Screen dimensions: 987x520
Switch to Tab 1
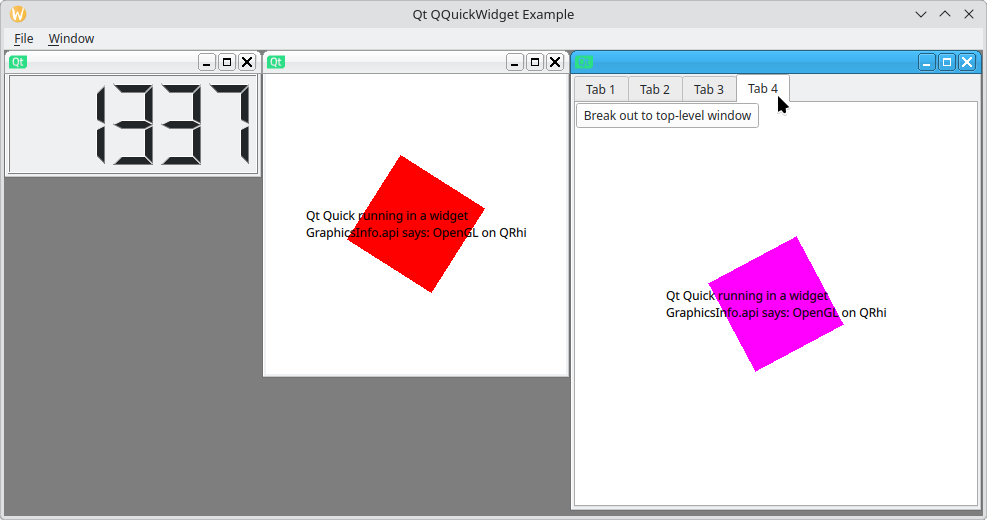[x=601, y=89]
